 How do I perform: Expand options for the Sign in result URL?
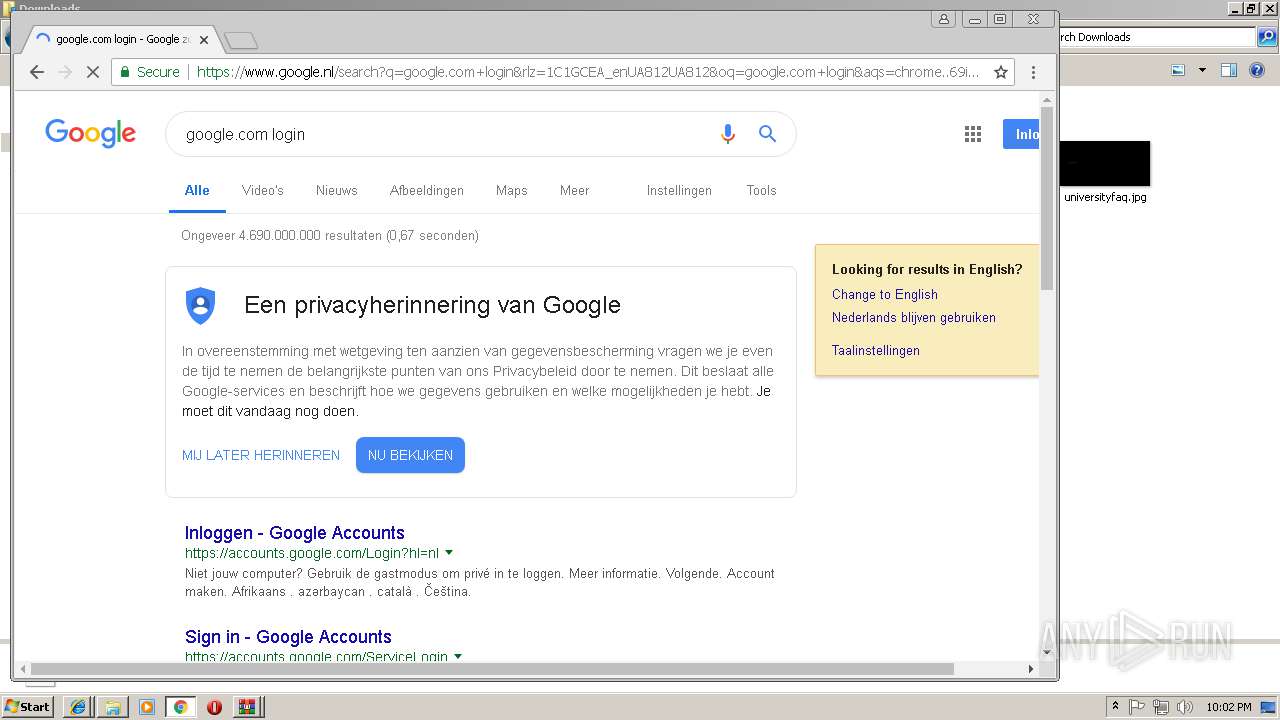[x=458, y=657]
